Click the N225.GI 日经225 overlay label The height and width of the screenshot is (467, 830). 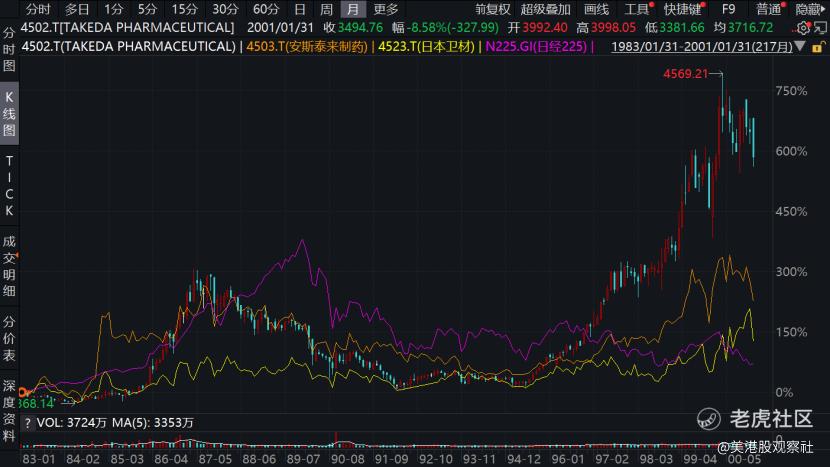pyautogui.click(x=536, y=47)
